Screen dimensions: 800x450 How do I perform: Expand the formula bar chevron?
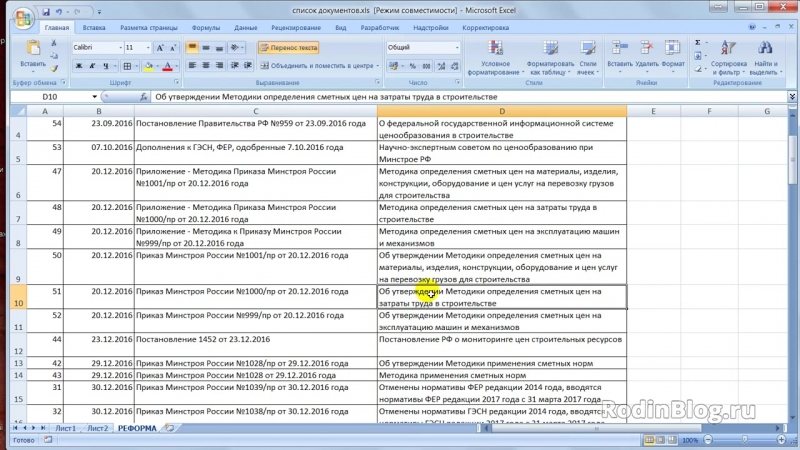[x=792, y=96]
